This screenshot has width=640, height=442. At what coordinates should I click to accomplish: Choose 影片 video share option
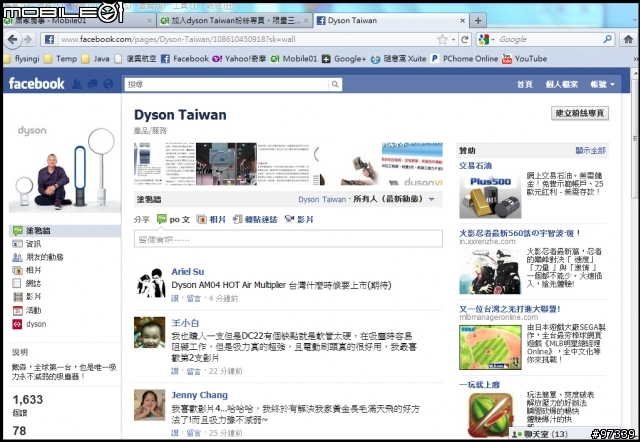pos(299,220)
